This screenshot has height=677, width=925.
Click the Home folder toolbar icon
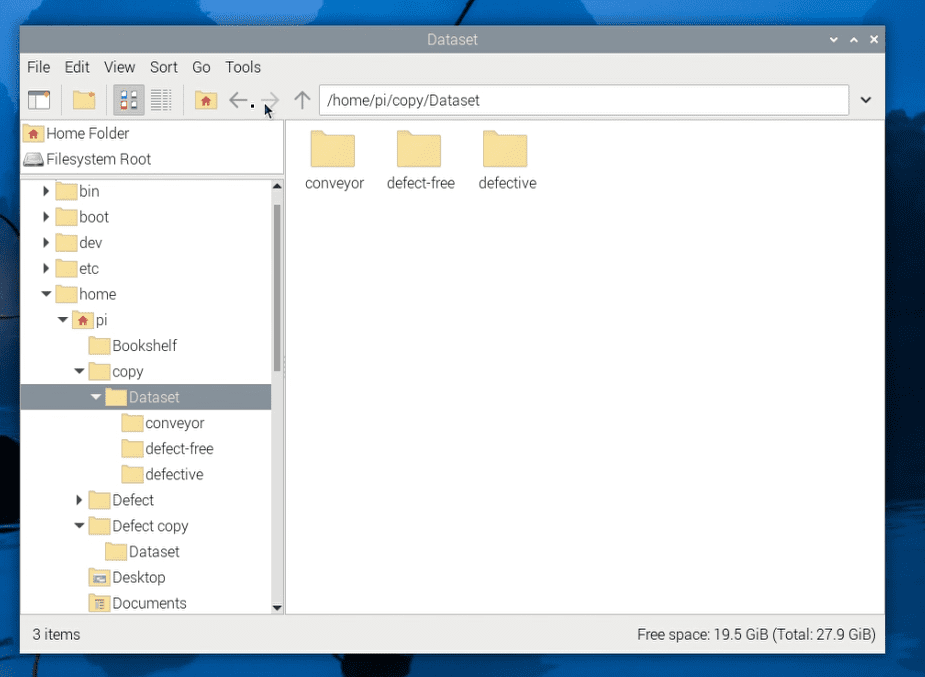(205, 100)
